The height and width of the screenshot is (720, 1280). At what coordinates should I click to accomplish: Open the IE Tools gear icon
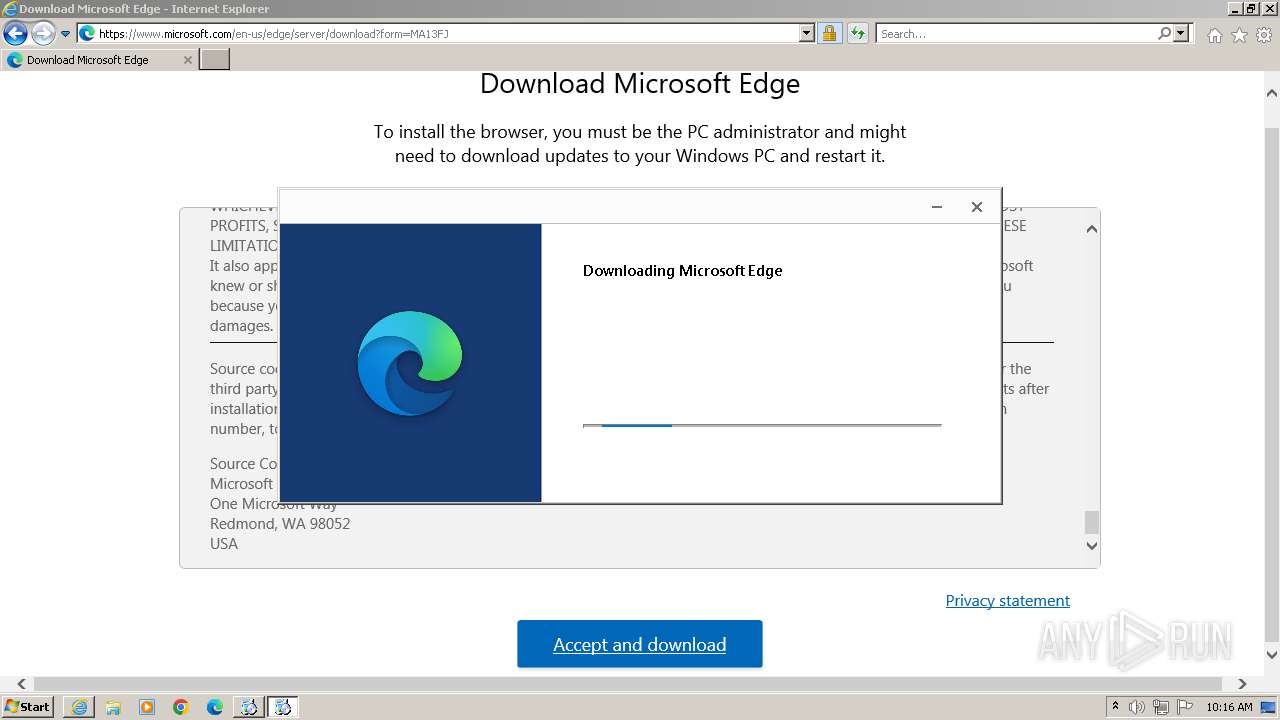point(1264,35)
